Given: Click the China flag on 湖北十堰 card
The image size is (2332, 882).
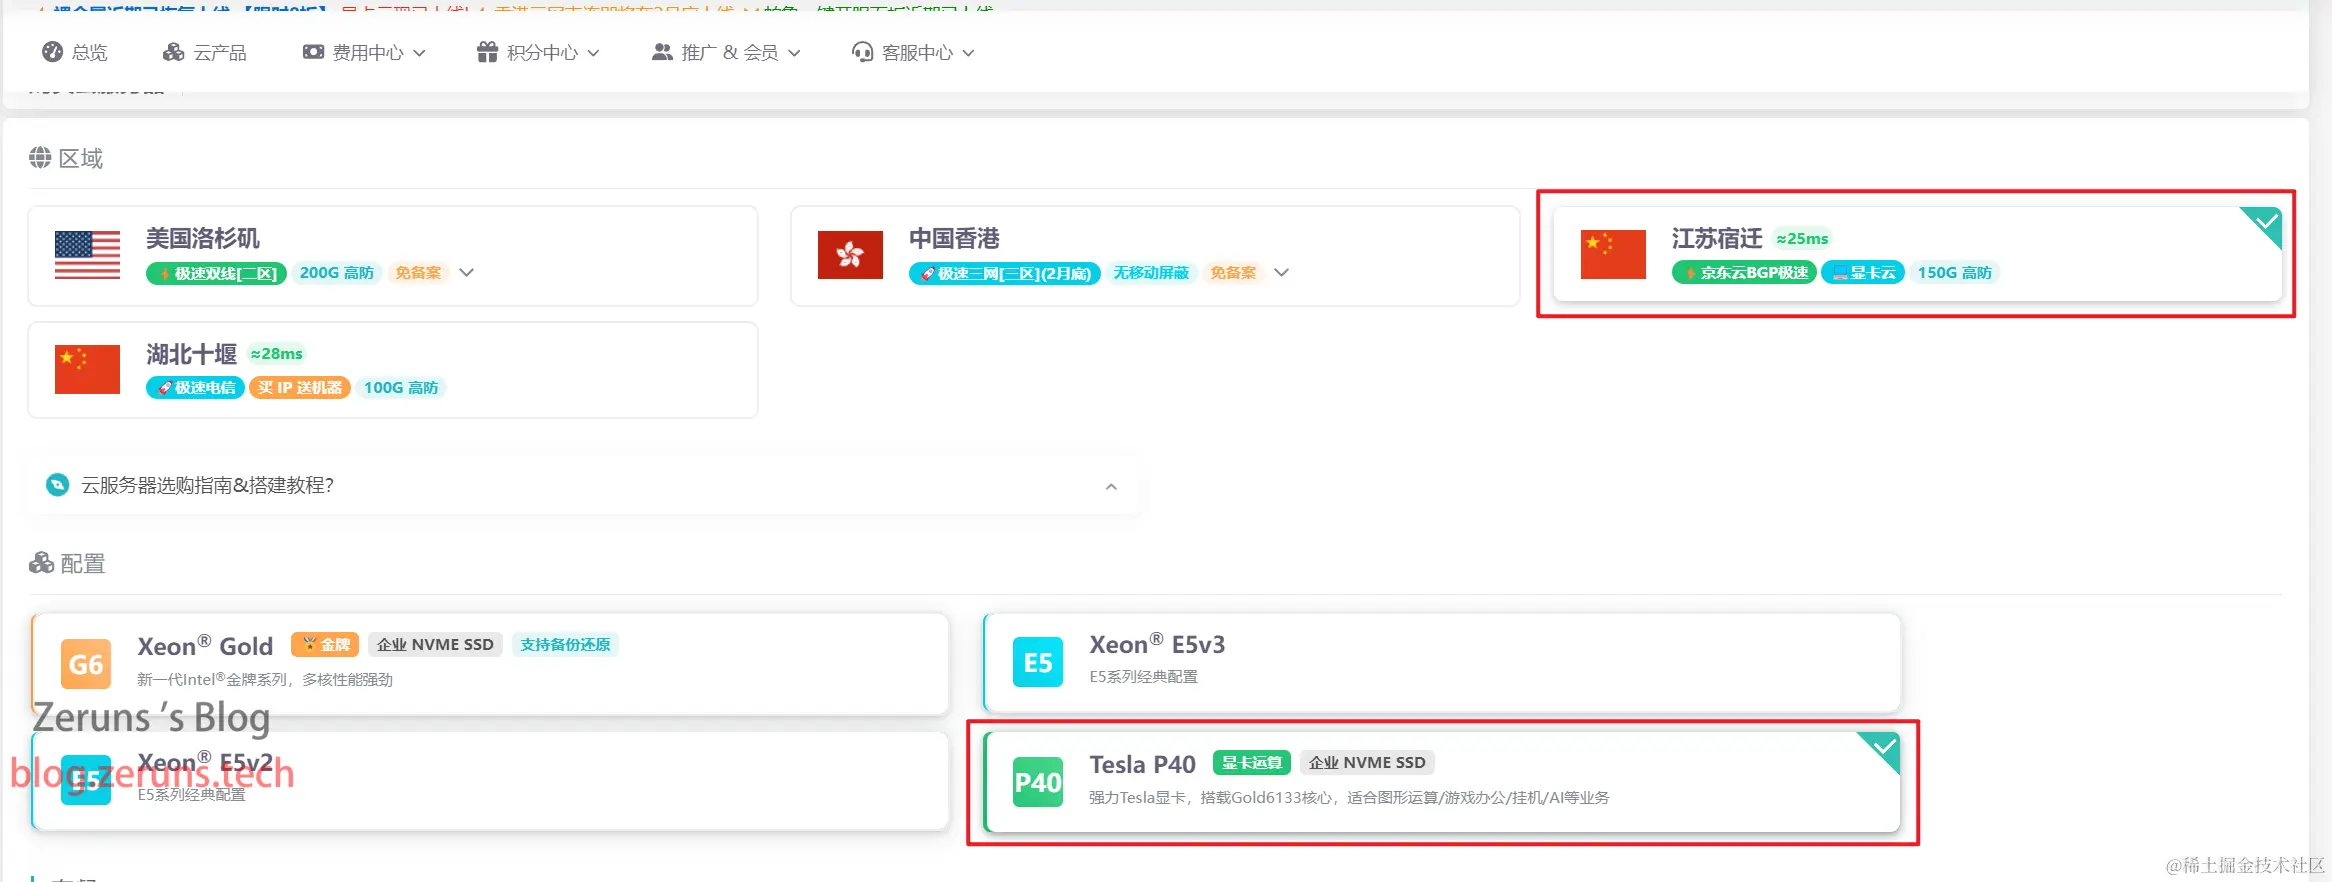Looking at the screenshot, I should pyautogui.click(x=87, y=369).
